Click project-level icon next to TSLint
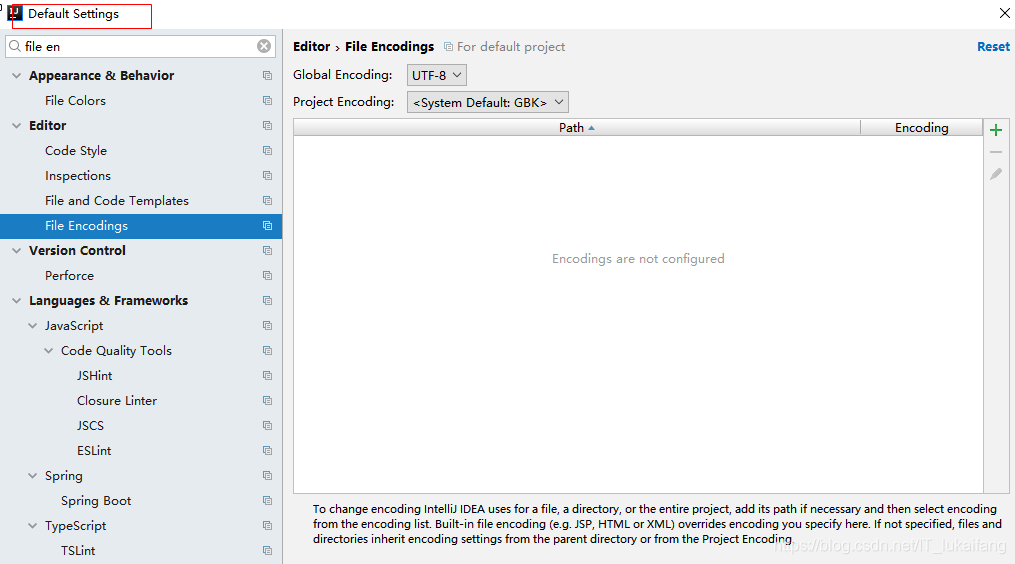This screenshot has height=564, width=1015. coord(267,550)
